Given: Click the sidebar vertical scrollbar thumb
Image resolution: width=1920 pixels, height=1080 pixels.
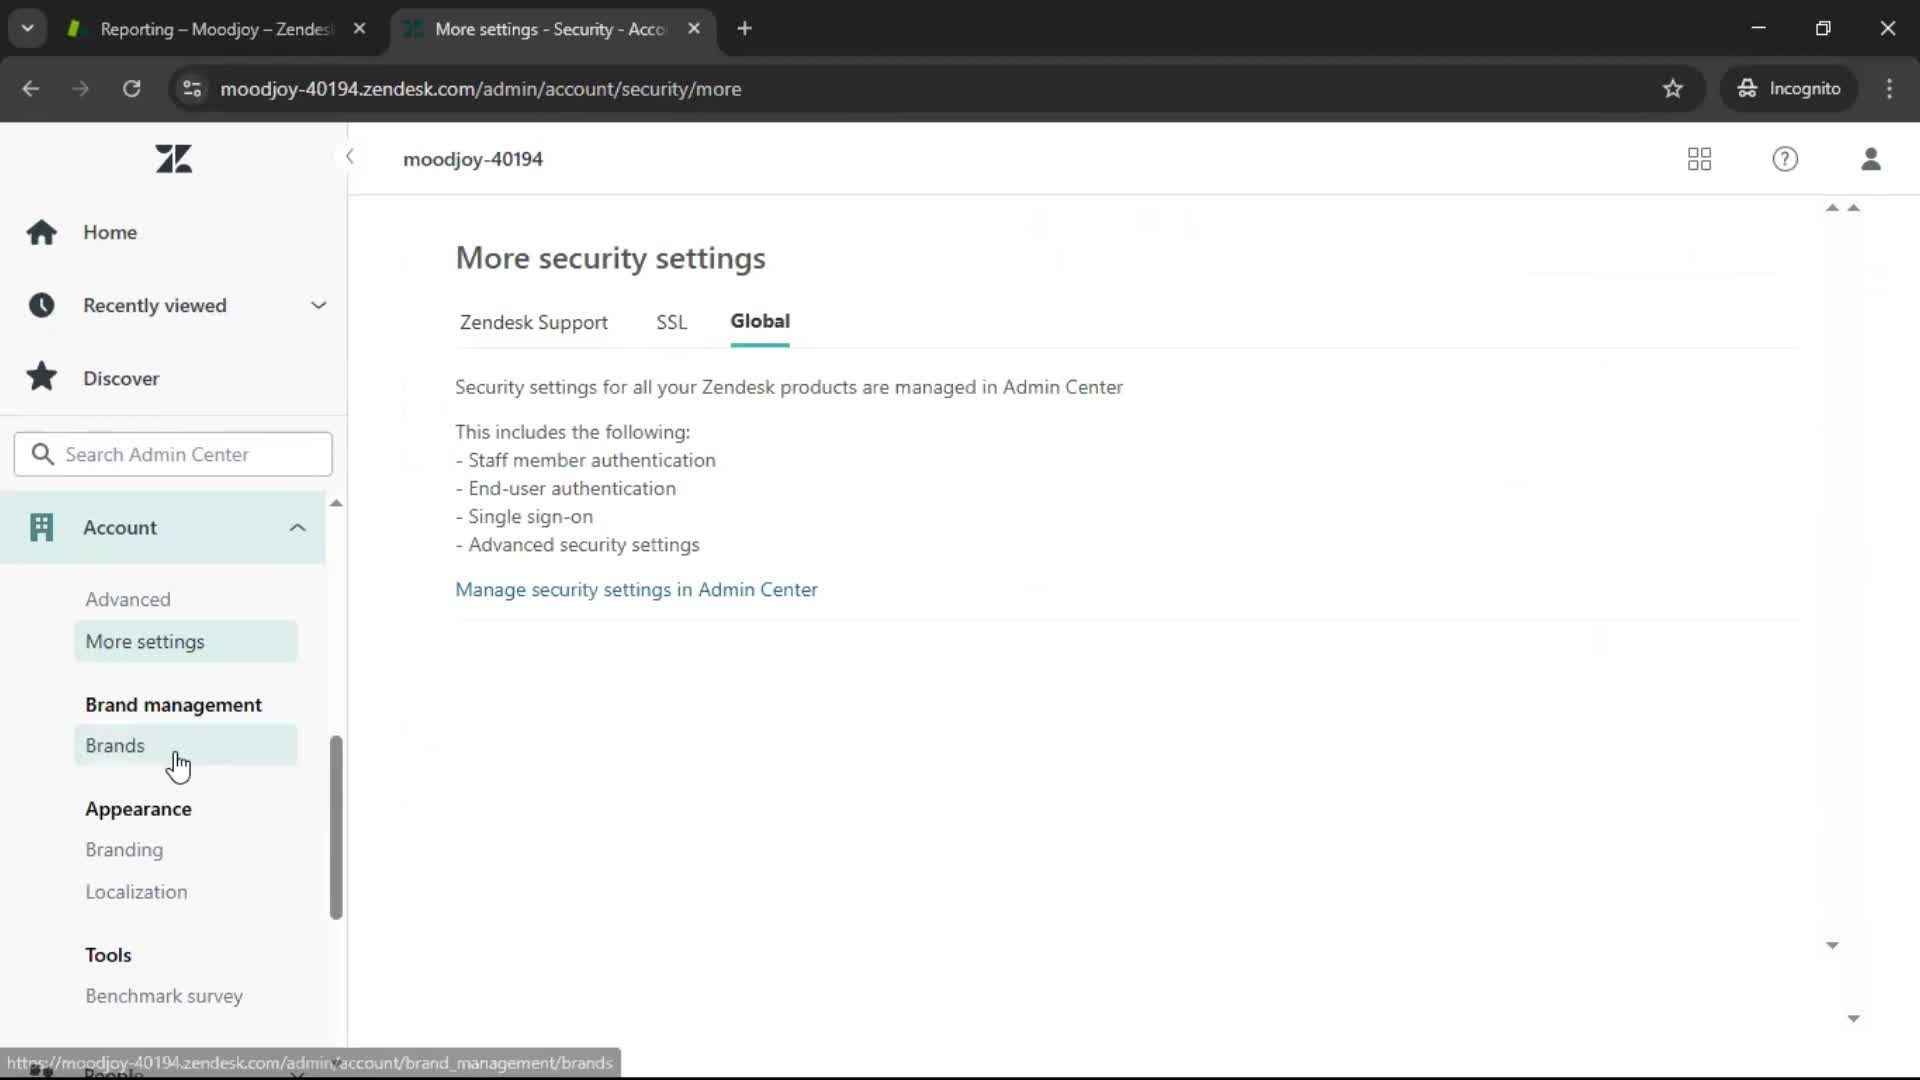Looking at the screenshot, I should coord(336,827).
